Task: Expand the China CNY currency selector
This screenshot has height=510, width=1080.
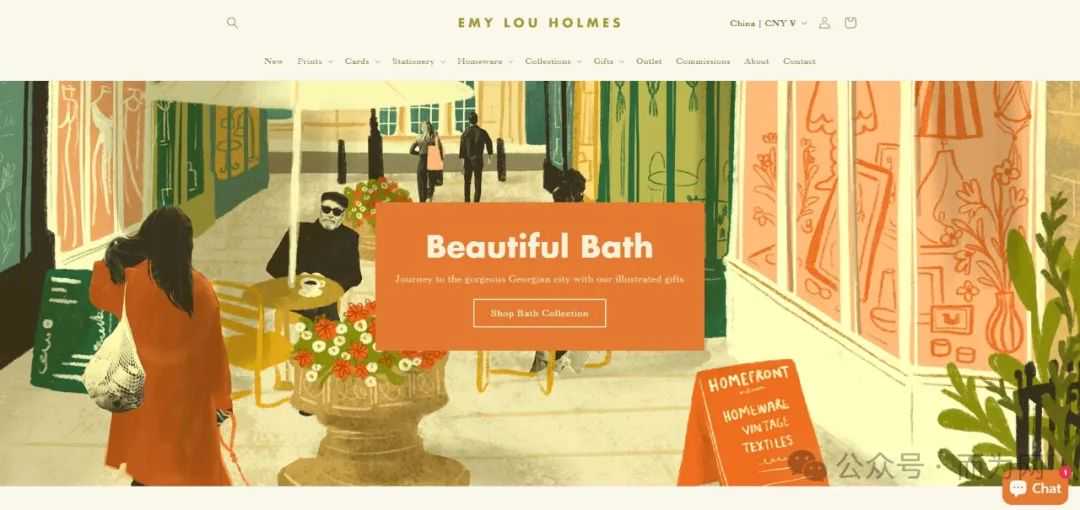Action: coord(768,23)
